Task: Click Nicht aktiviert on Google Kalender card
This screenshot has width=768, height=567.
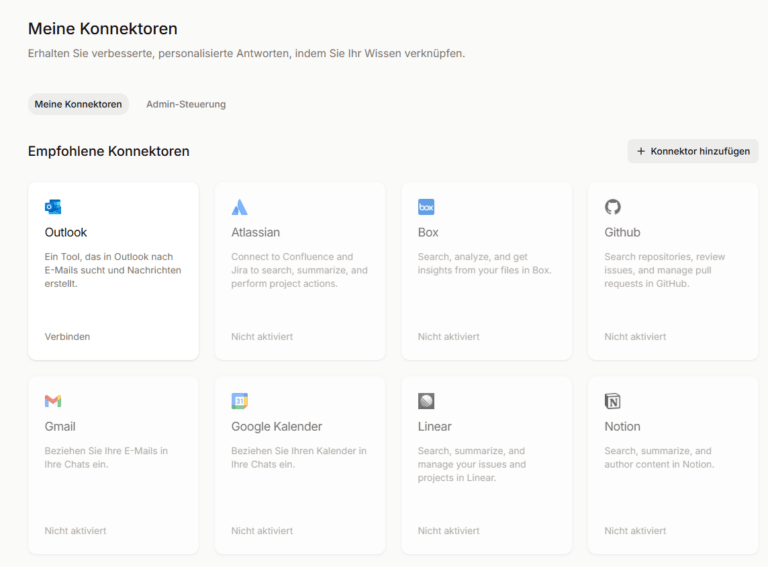Action: 262,531
